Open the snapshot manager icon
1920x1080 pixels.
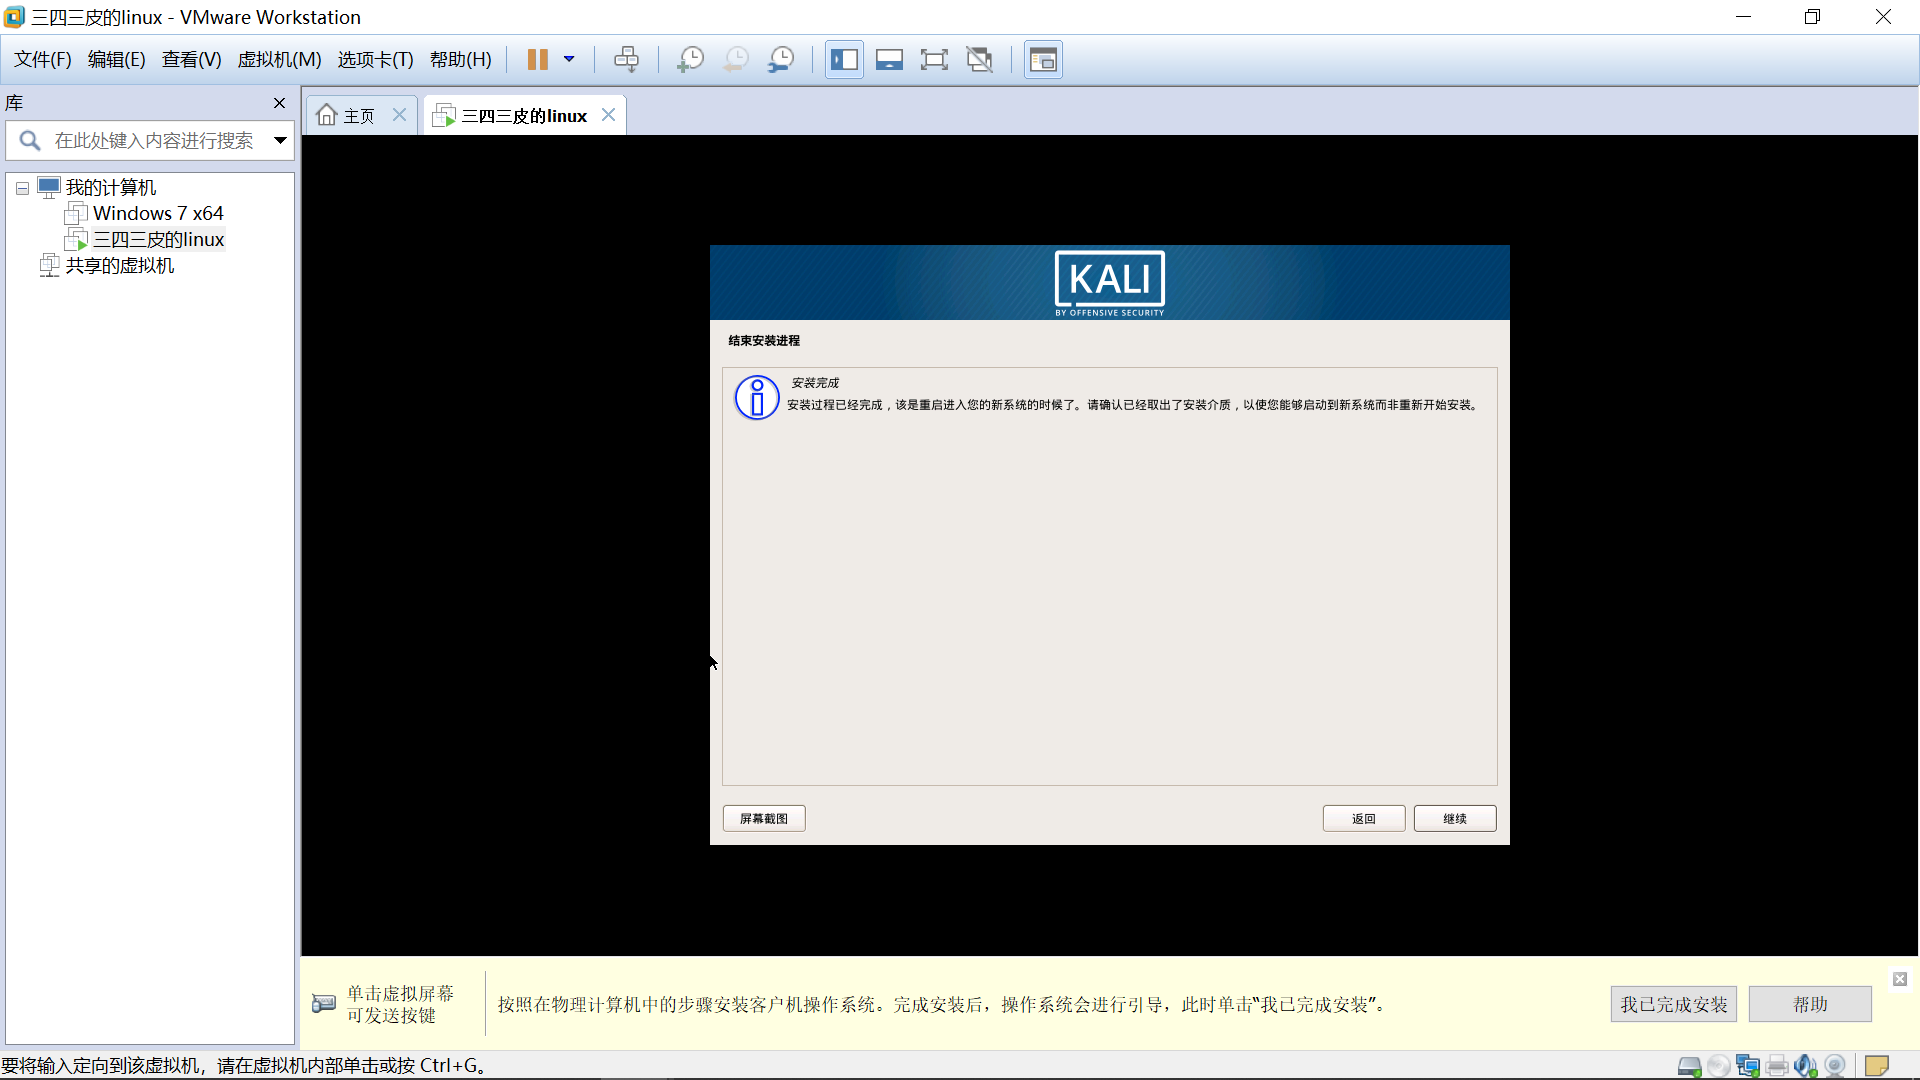(781, 60)
